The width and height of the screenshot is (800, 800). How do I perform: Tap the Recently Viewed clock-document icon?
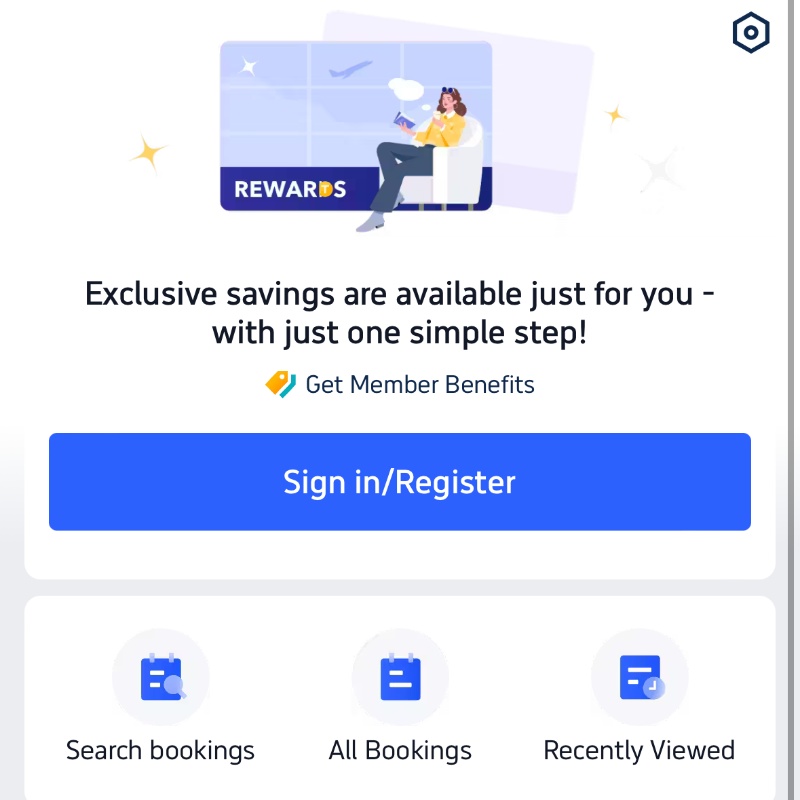(x=641, y=677)
